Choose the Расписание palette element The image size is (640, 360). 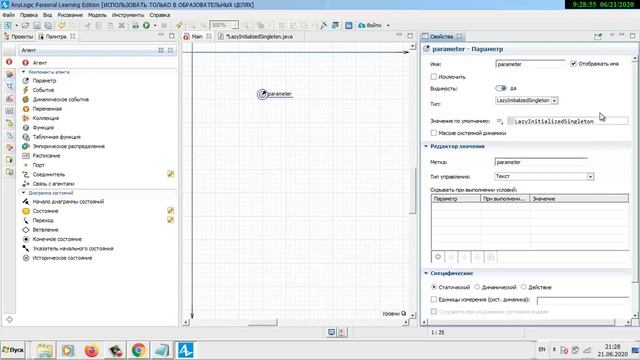(x=46, y=156)
